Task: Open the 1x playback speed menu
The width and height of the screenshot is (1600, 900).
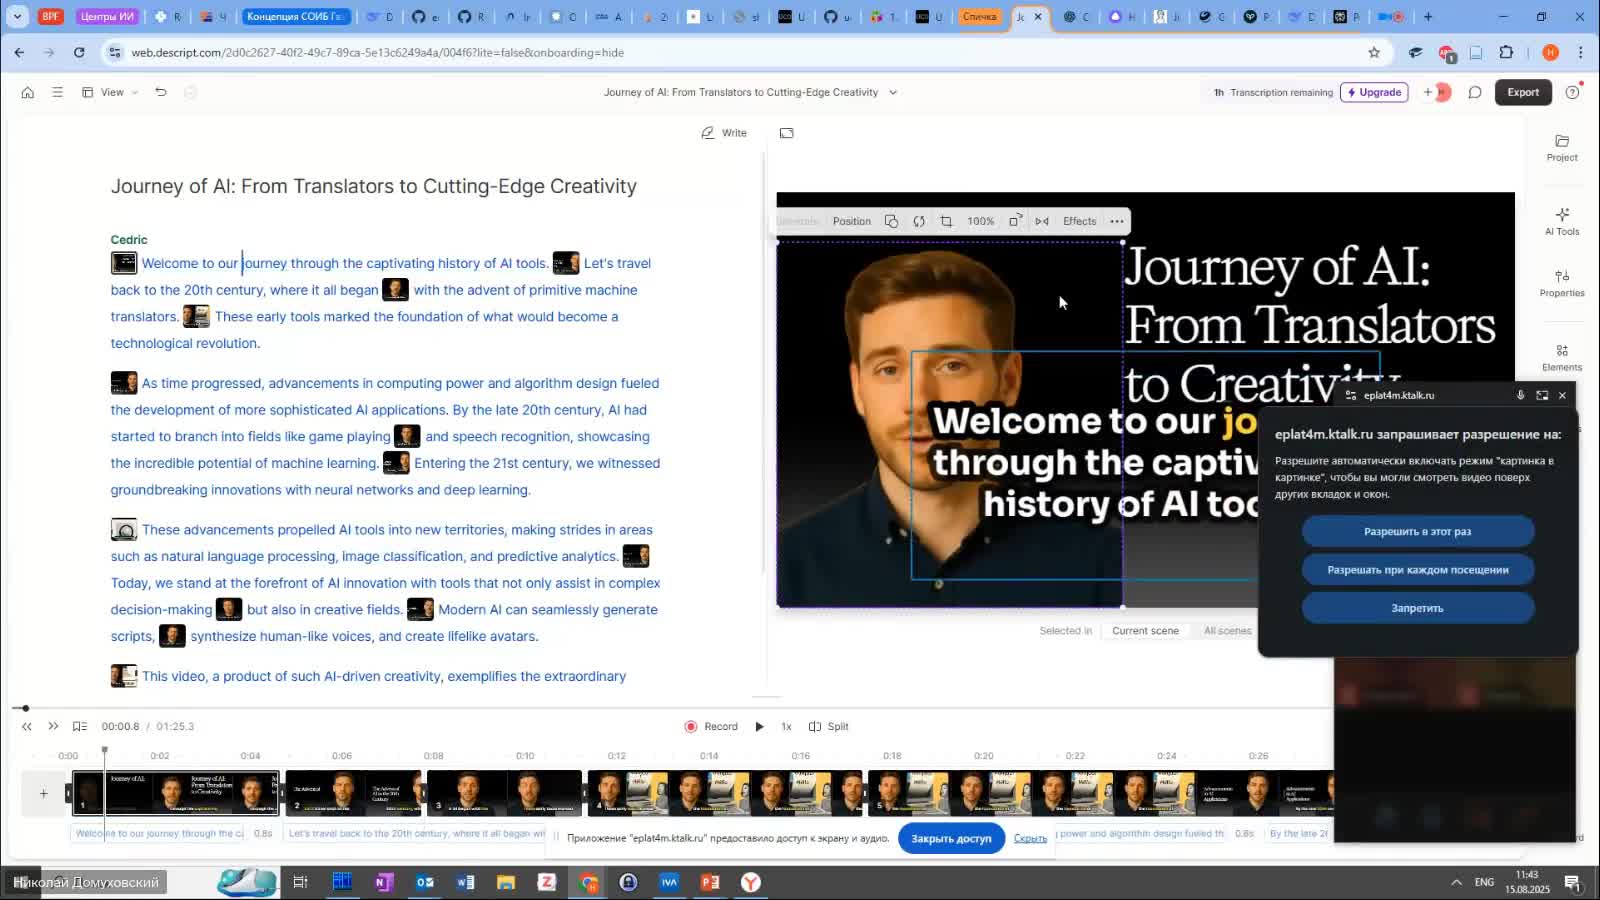Action: [x=786, y=727]
